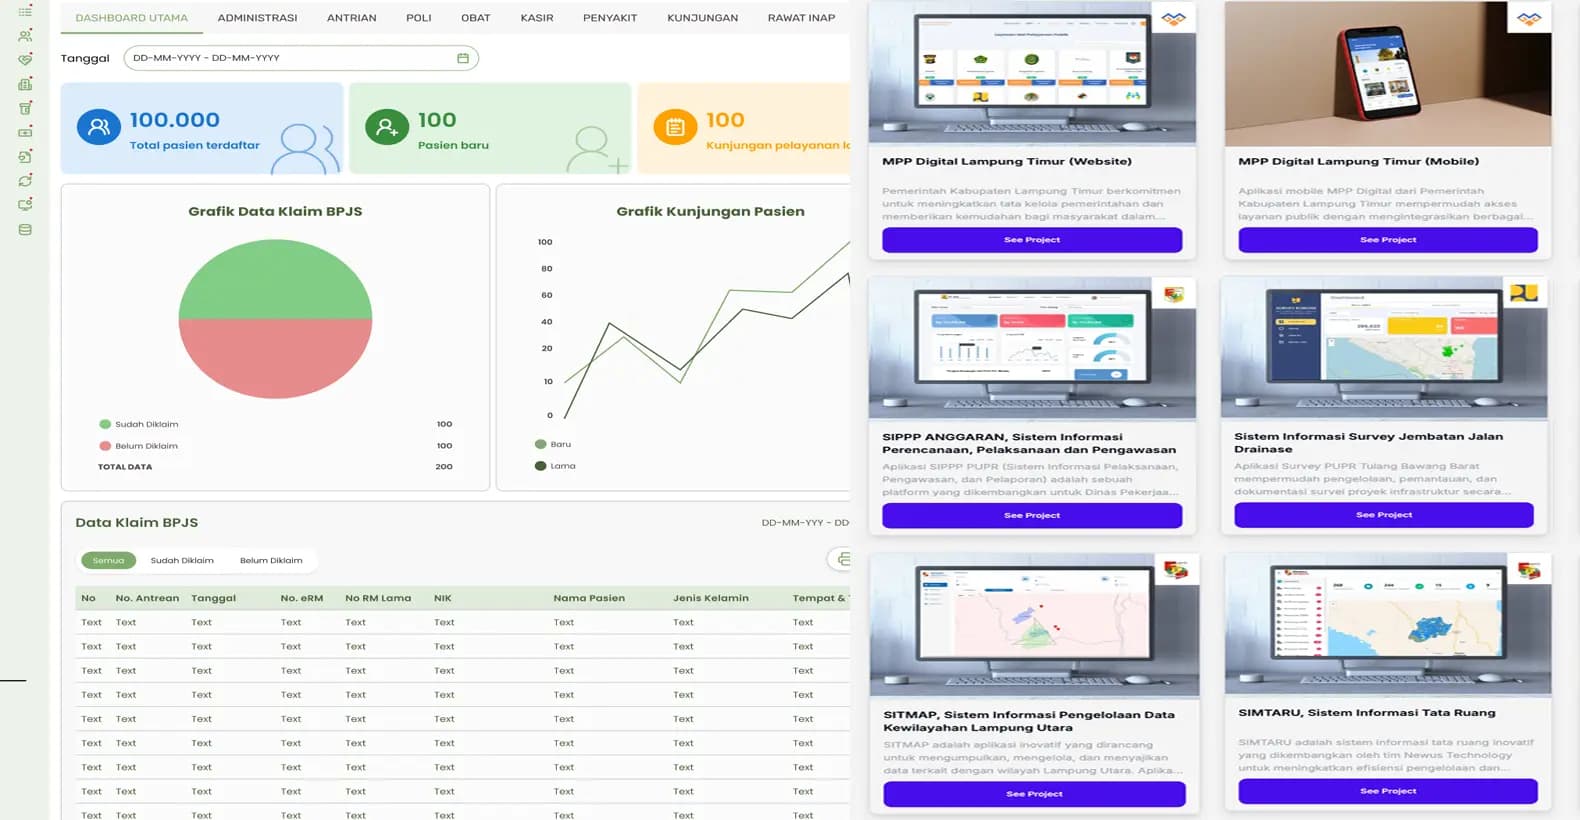
Task: Click the No. eRM column header
Action: [x=302, y=598]
